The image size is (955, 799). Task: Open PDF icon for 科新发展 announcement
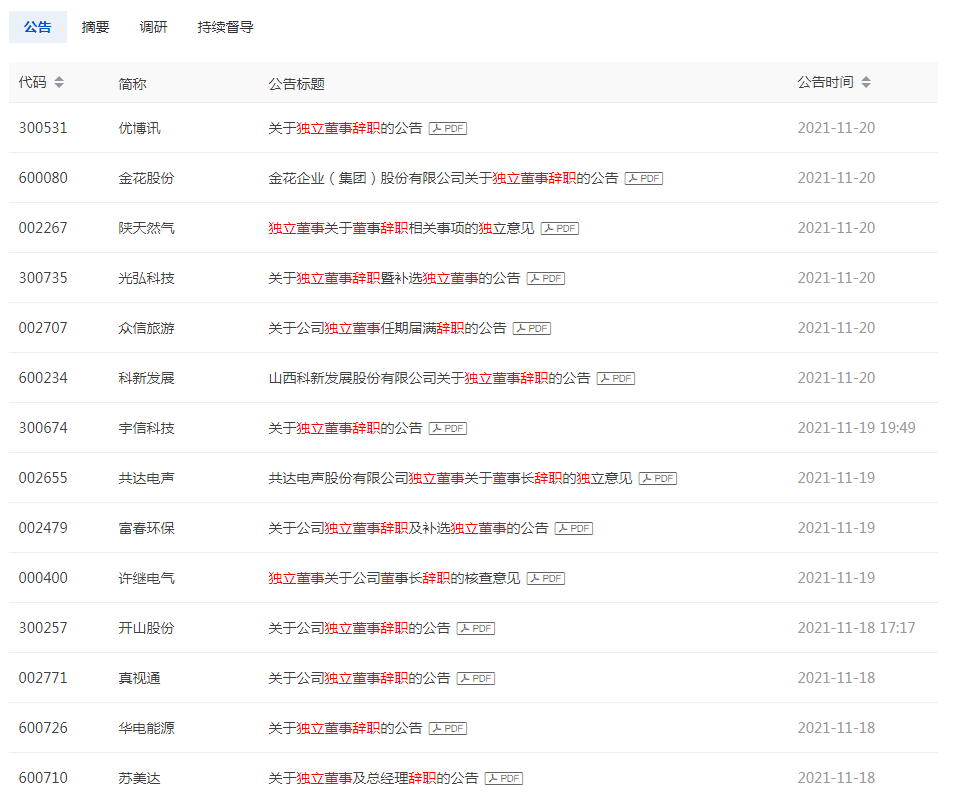tap(616, 378)
